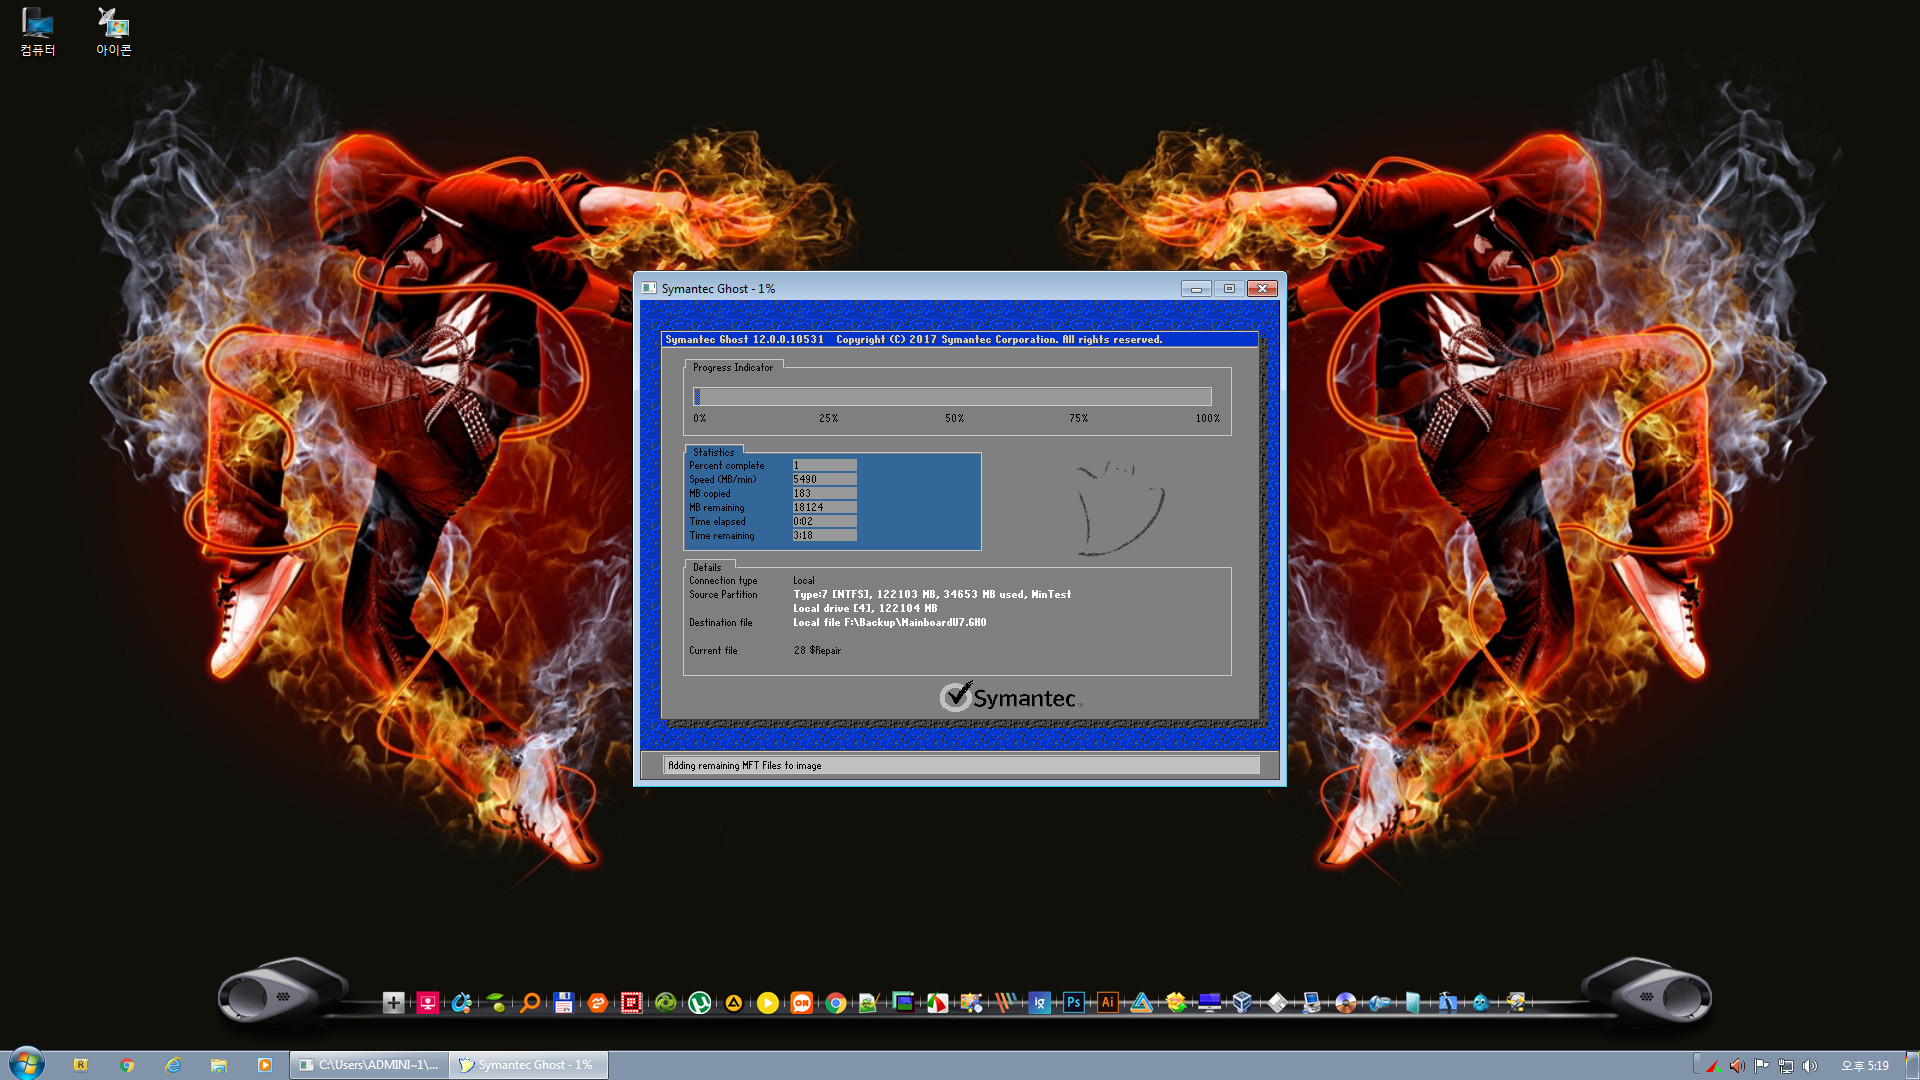This screenshot has width=1920, height=1080.
Task: Click the MB copied value 183
Action: [824, 494]
